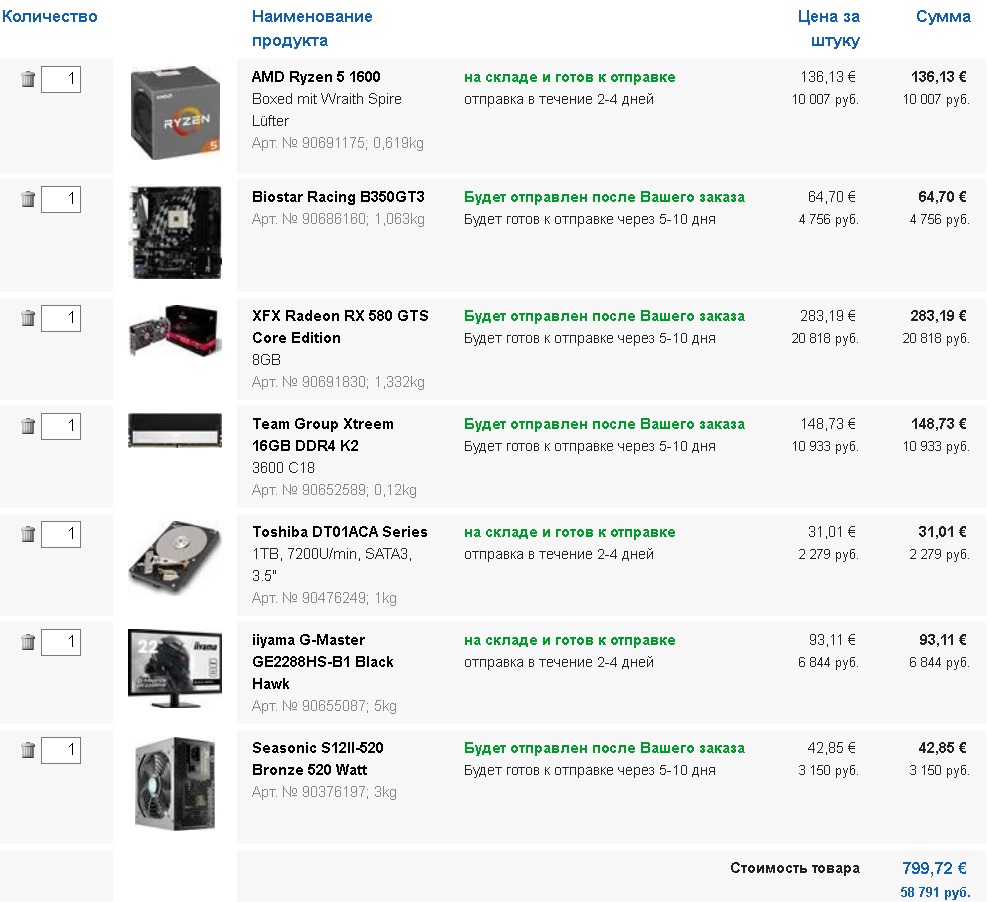This screenshot has width=989, height=902.
Task: Click quantity field for Team Group Xtreem
Action: [x=61, y=426]
